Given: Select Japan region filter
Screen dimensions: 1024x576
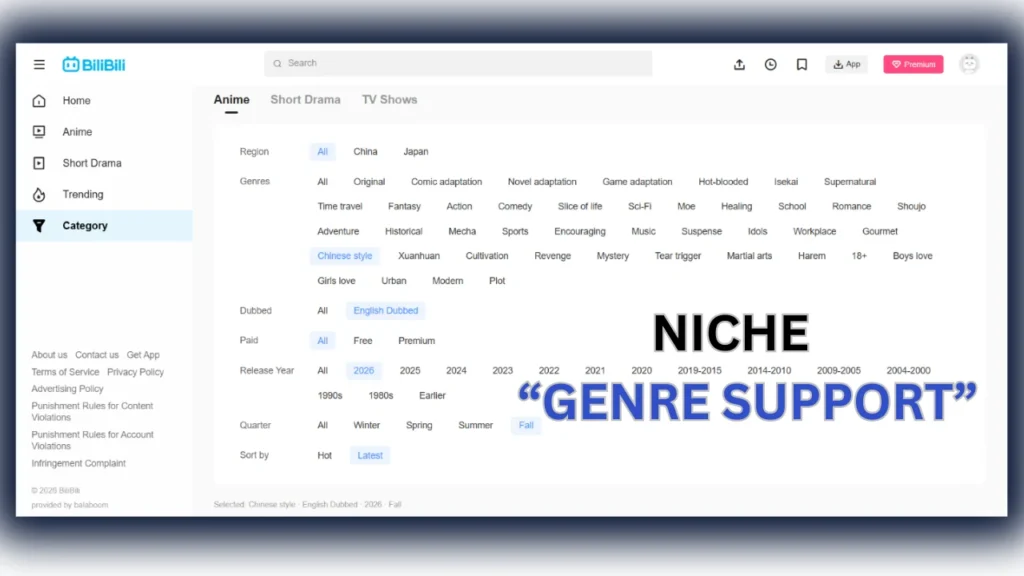Looking at the screenshot, I should [x=415, y=152].
